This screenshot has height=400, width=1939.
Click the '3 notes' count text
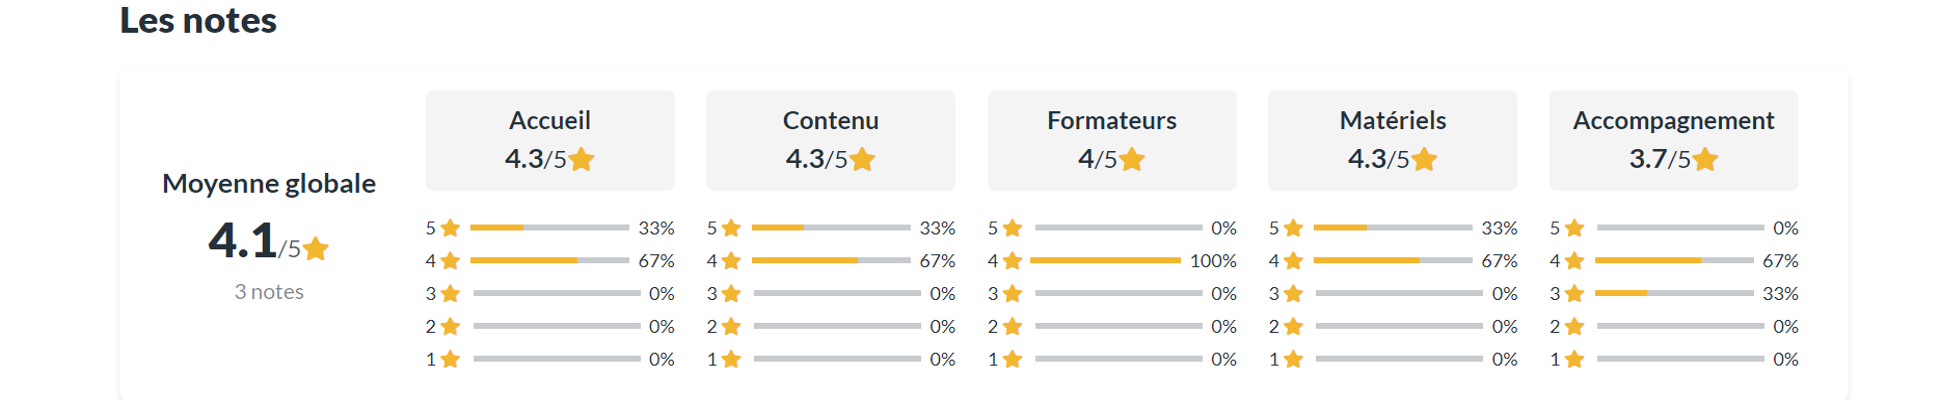[269, 292]
